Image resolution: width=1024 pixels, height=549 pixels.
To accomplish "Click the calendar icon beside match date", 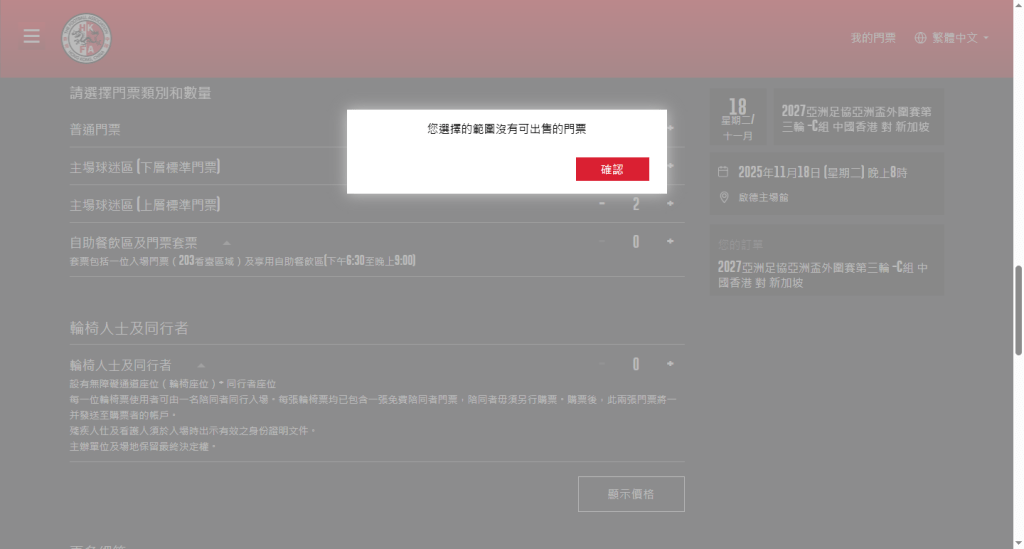I will [723, 172].
